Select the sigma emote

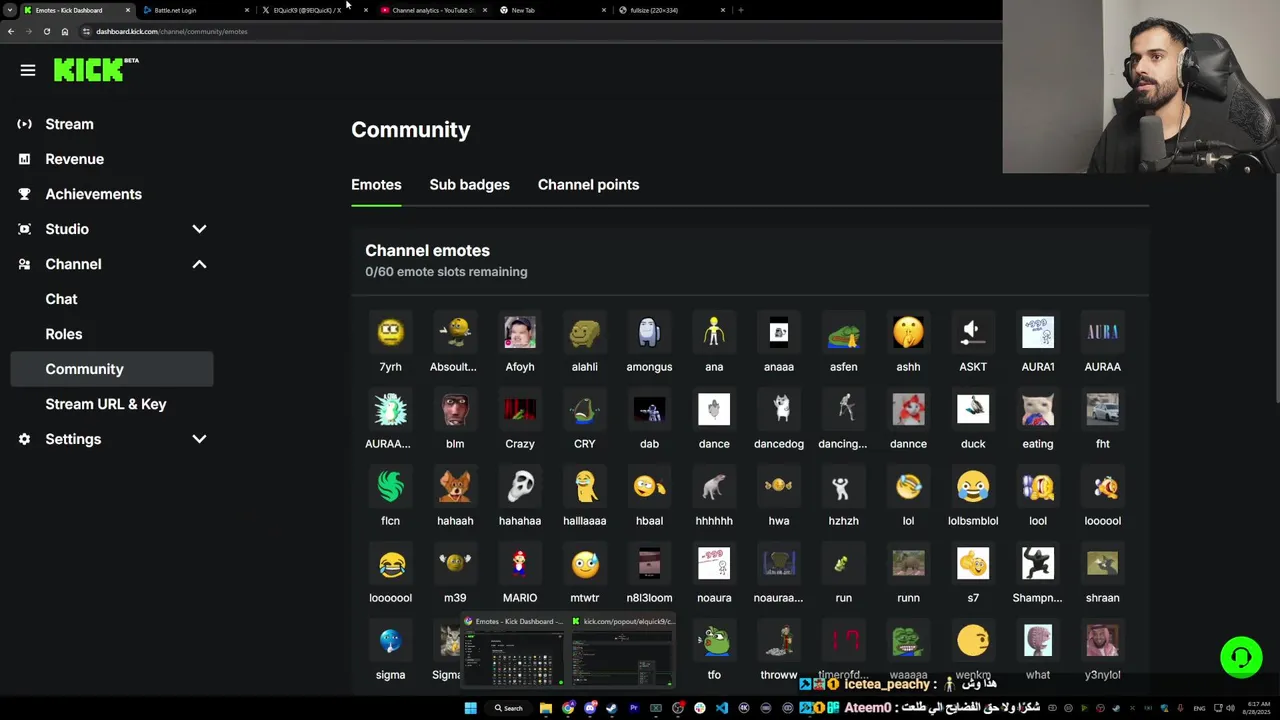pos(390,640)
